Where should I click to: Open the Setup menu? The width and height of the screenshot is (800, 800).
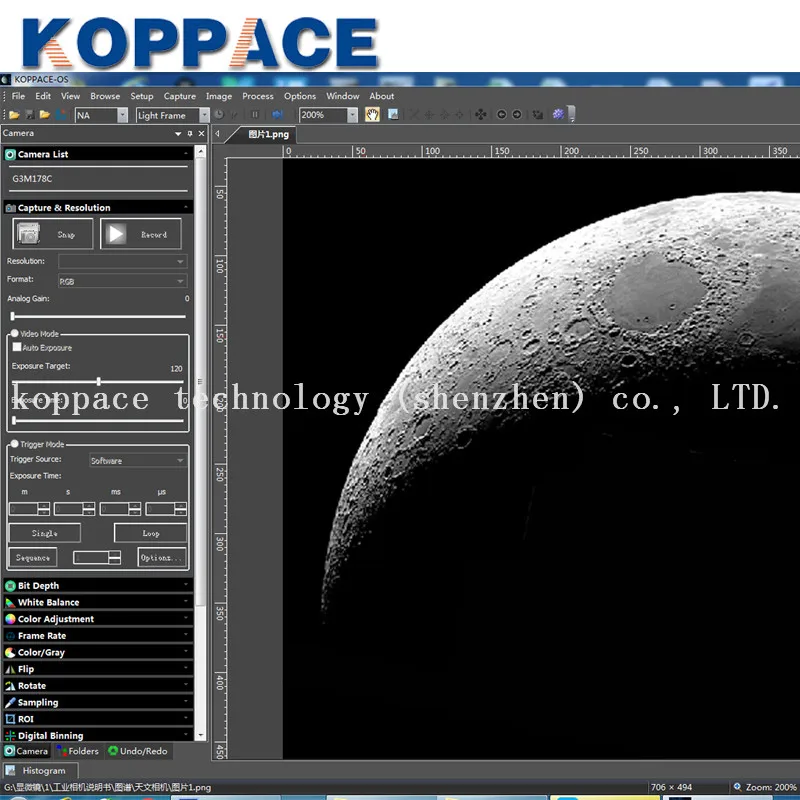point(141,96)
